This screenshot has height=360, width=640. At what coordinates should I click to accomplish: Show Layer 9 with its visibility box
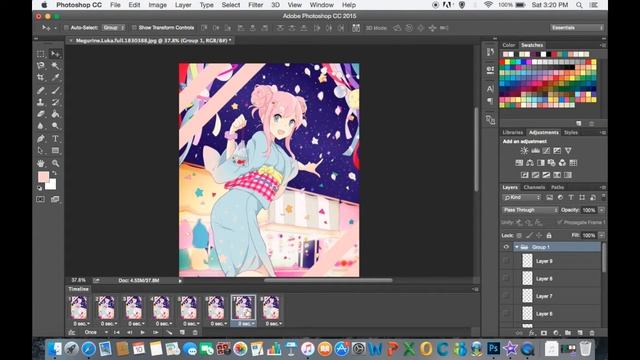[x=506, y=261]
